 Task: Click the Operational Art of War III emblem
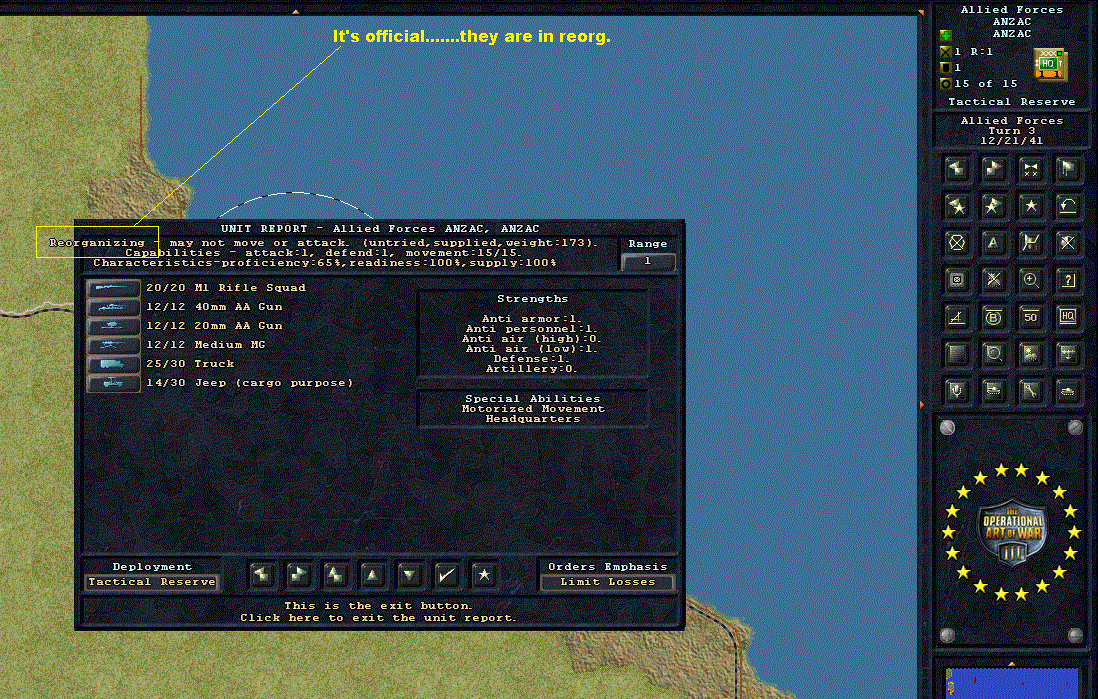coord(1012,532)
